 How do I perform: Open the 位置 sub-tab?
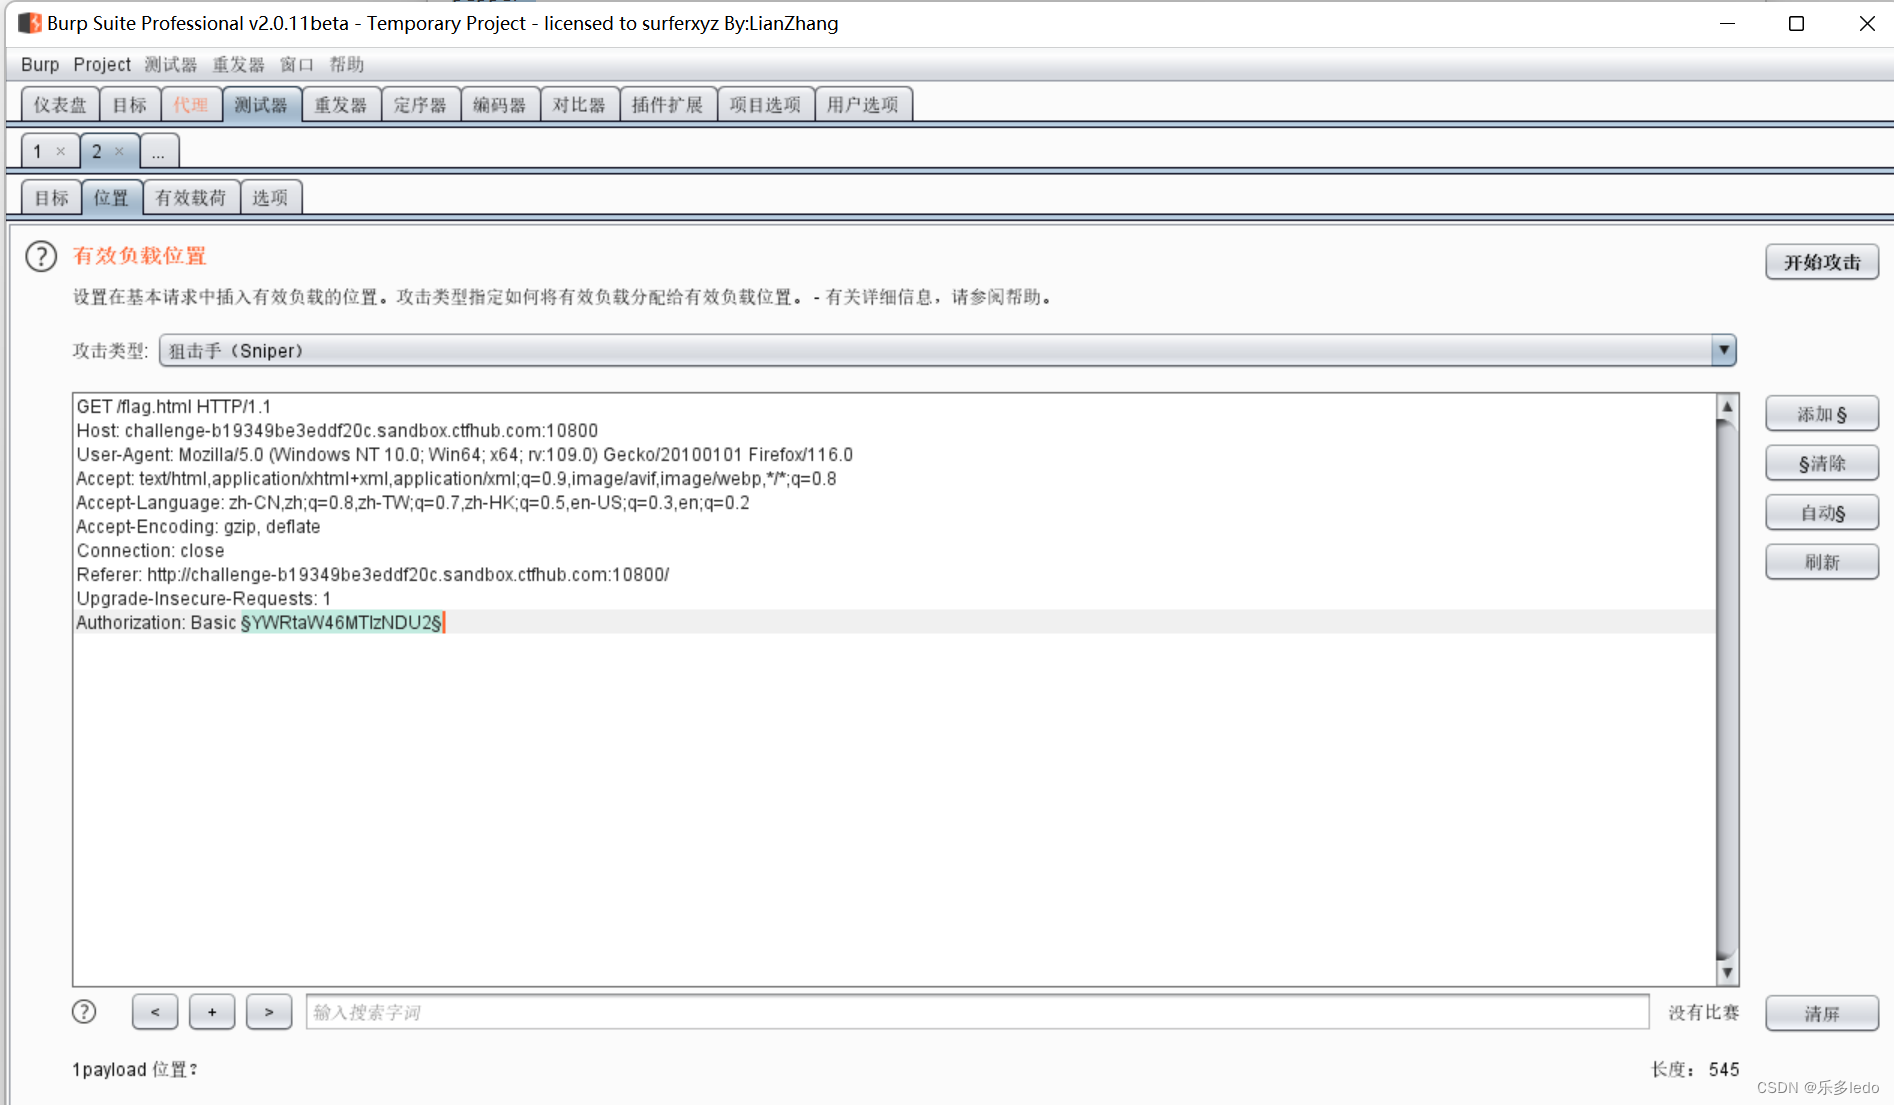pos(111,197)
